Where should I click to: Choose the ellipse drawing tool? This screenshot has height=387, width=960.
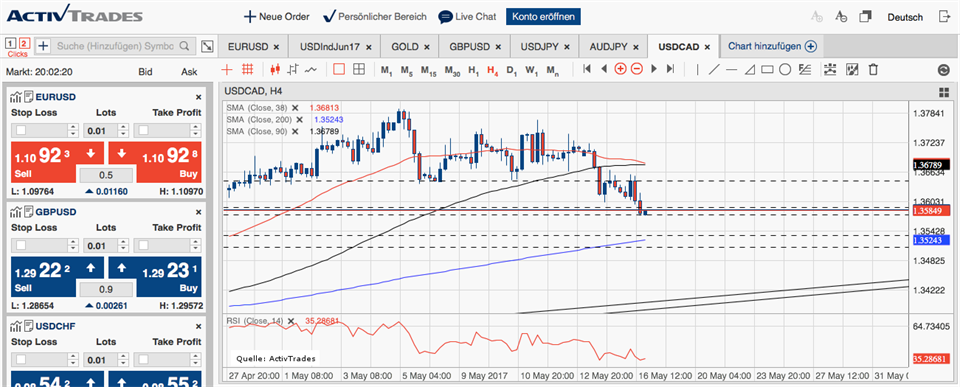tap(785, 70)
